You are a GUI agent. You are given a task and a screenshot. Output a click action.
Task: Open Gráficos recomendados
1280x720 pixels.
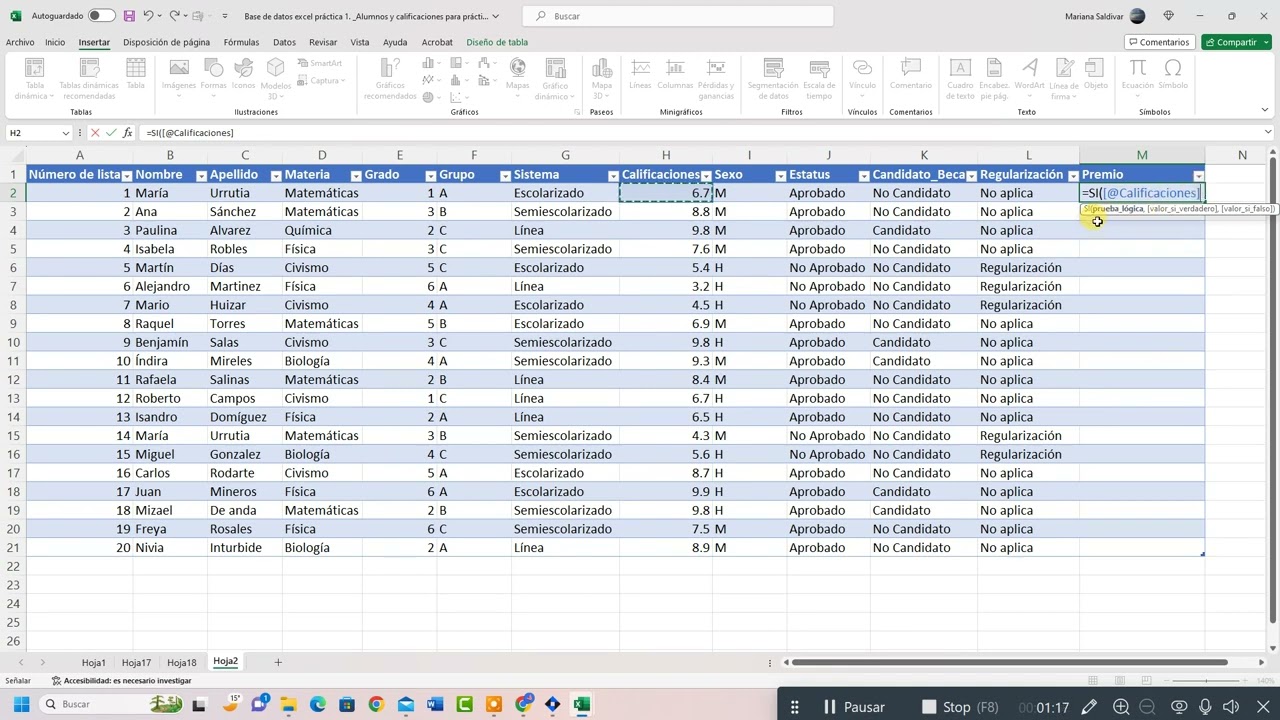(390, 78)
